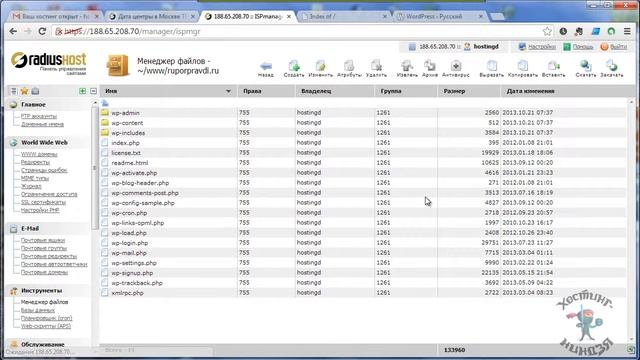Click the browser back arrow

[x=13, y=31]
